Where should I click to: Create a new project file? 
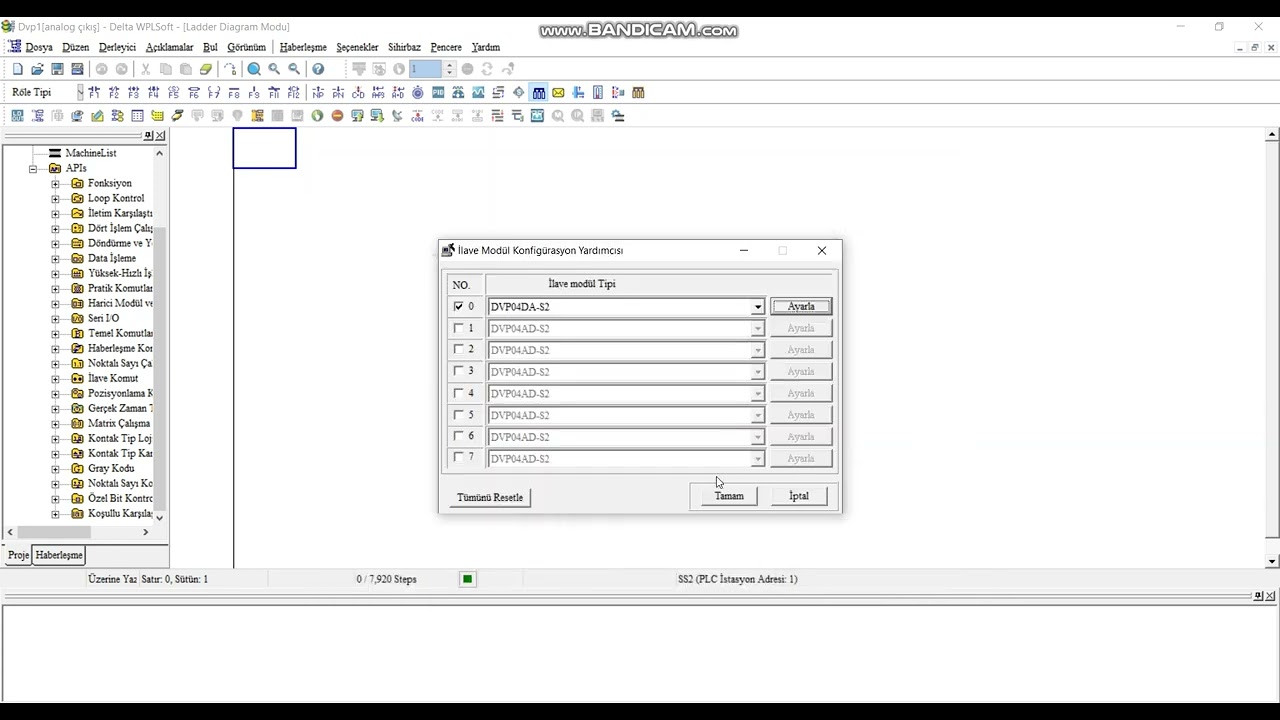point(17,69)
